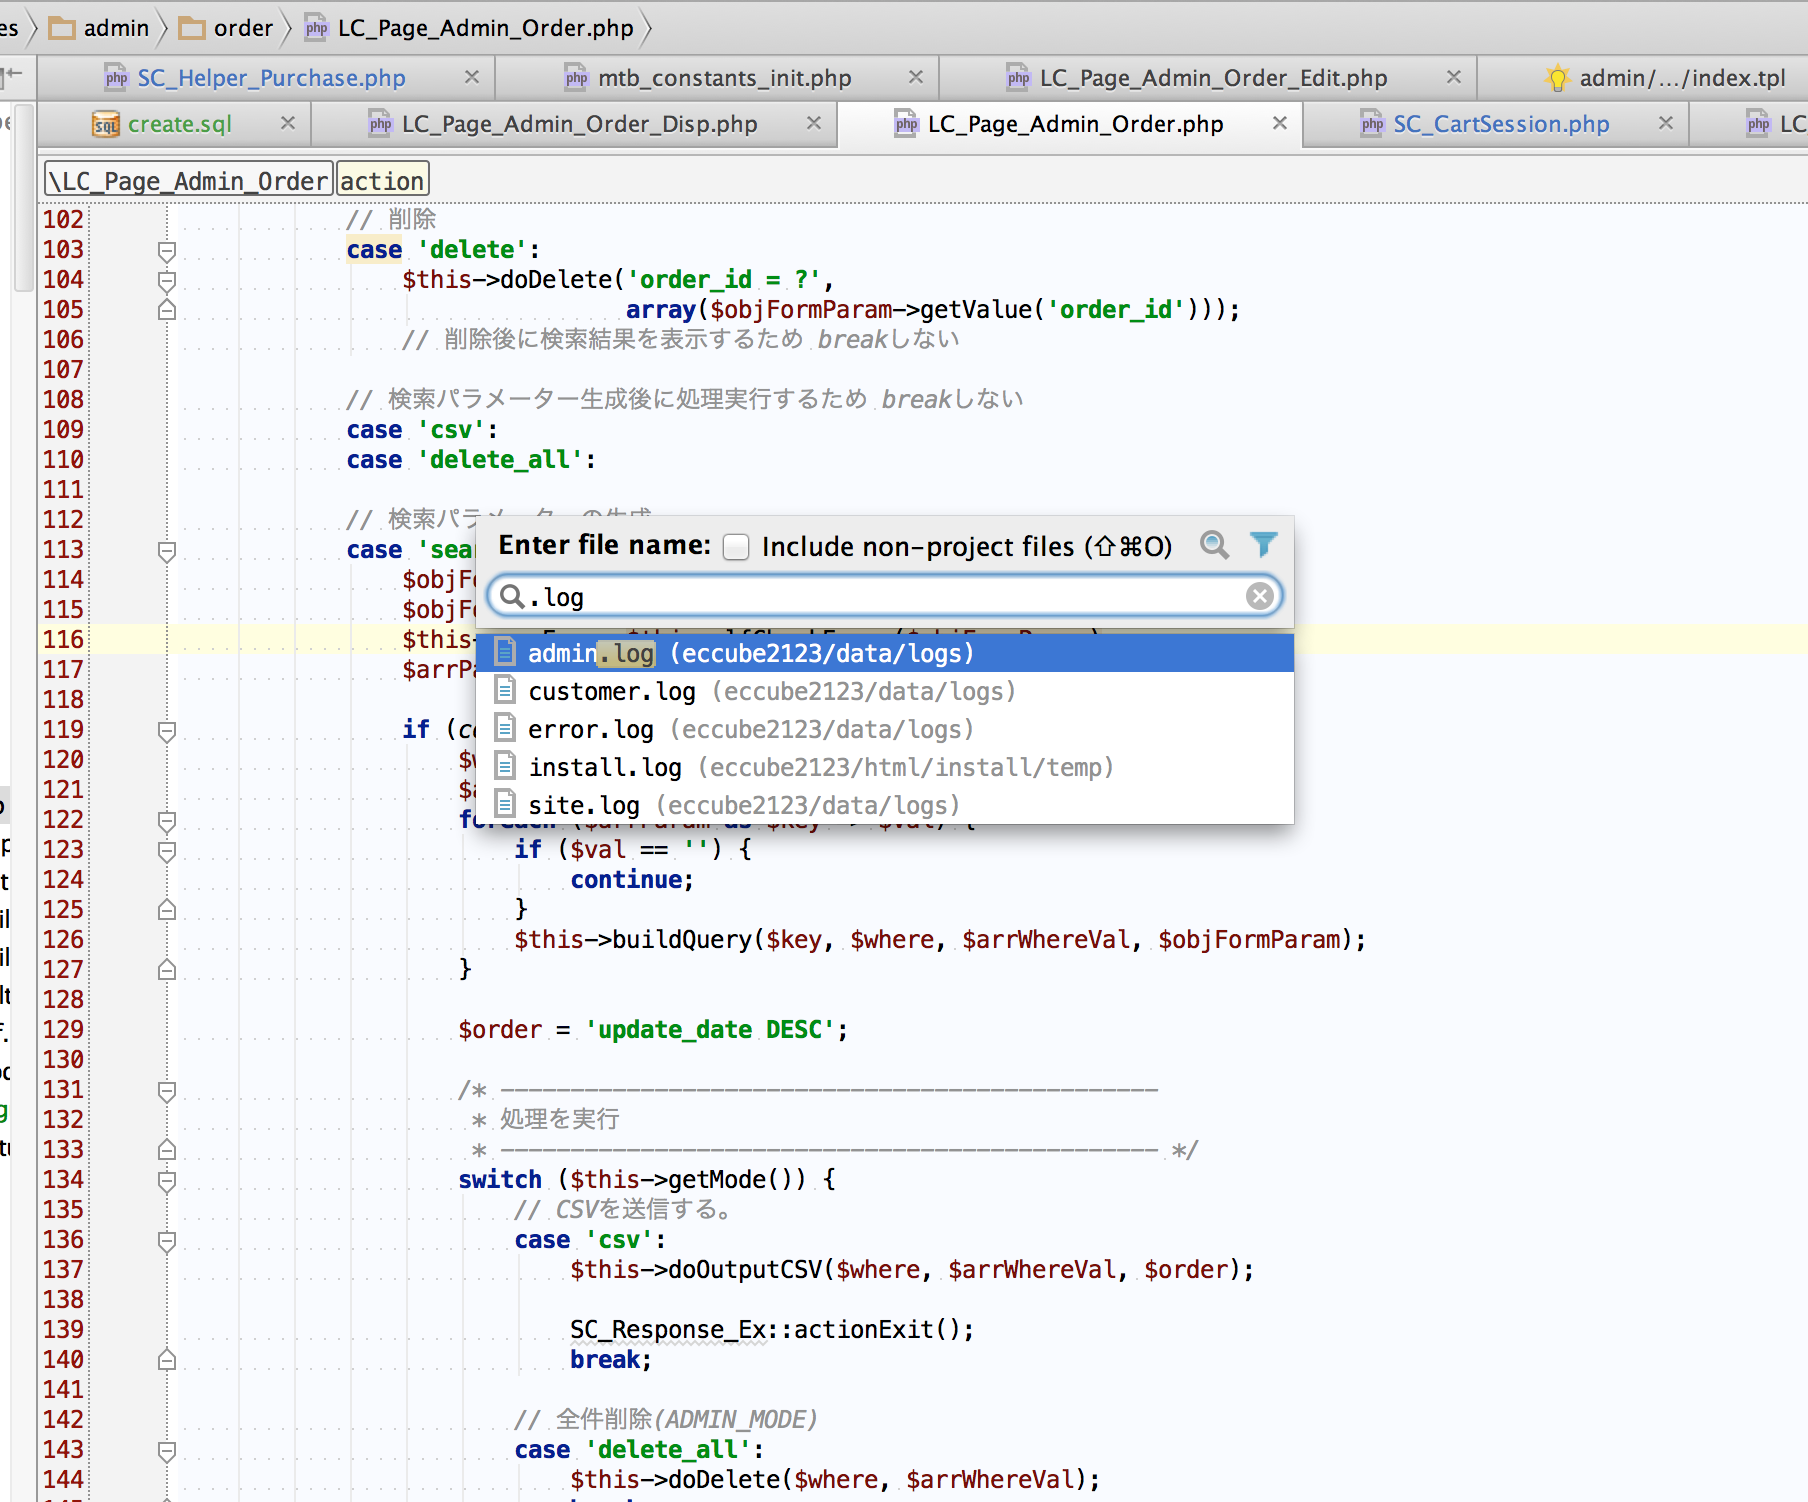Screen dimensions: 1808x1502
Task: Click the magnifier icon beside the filter
Action: coord(1214,544)
